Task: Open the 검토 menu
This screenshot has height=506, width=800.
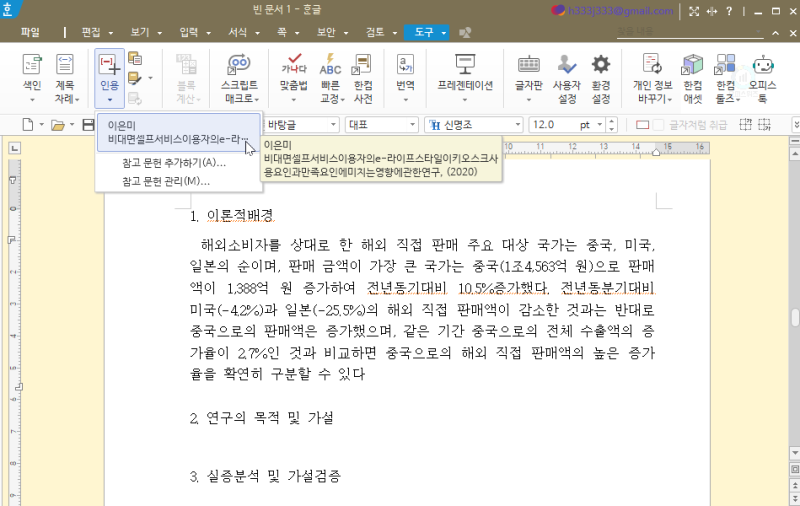Action: 375,32
